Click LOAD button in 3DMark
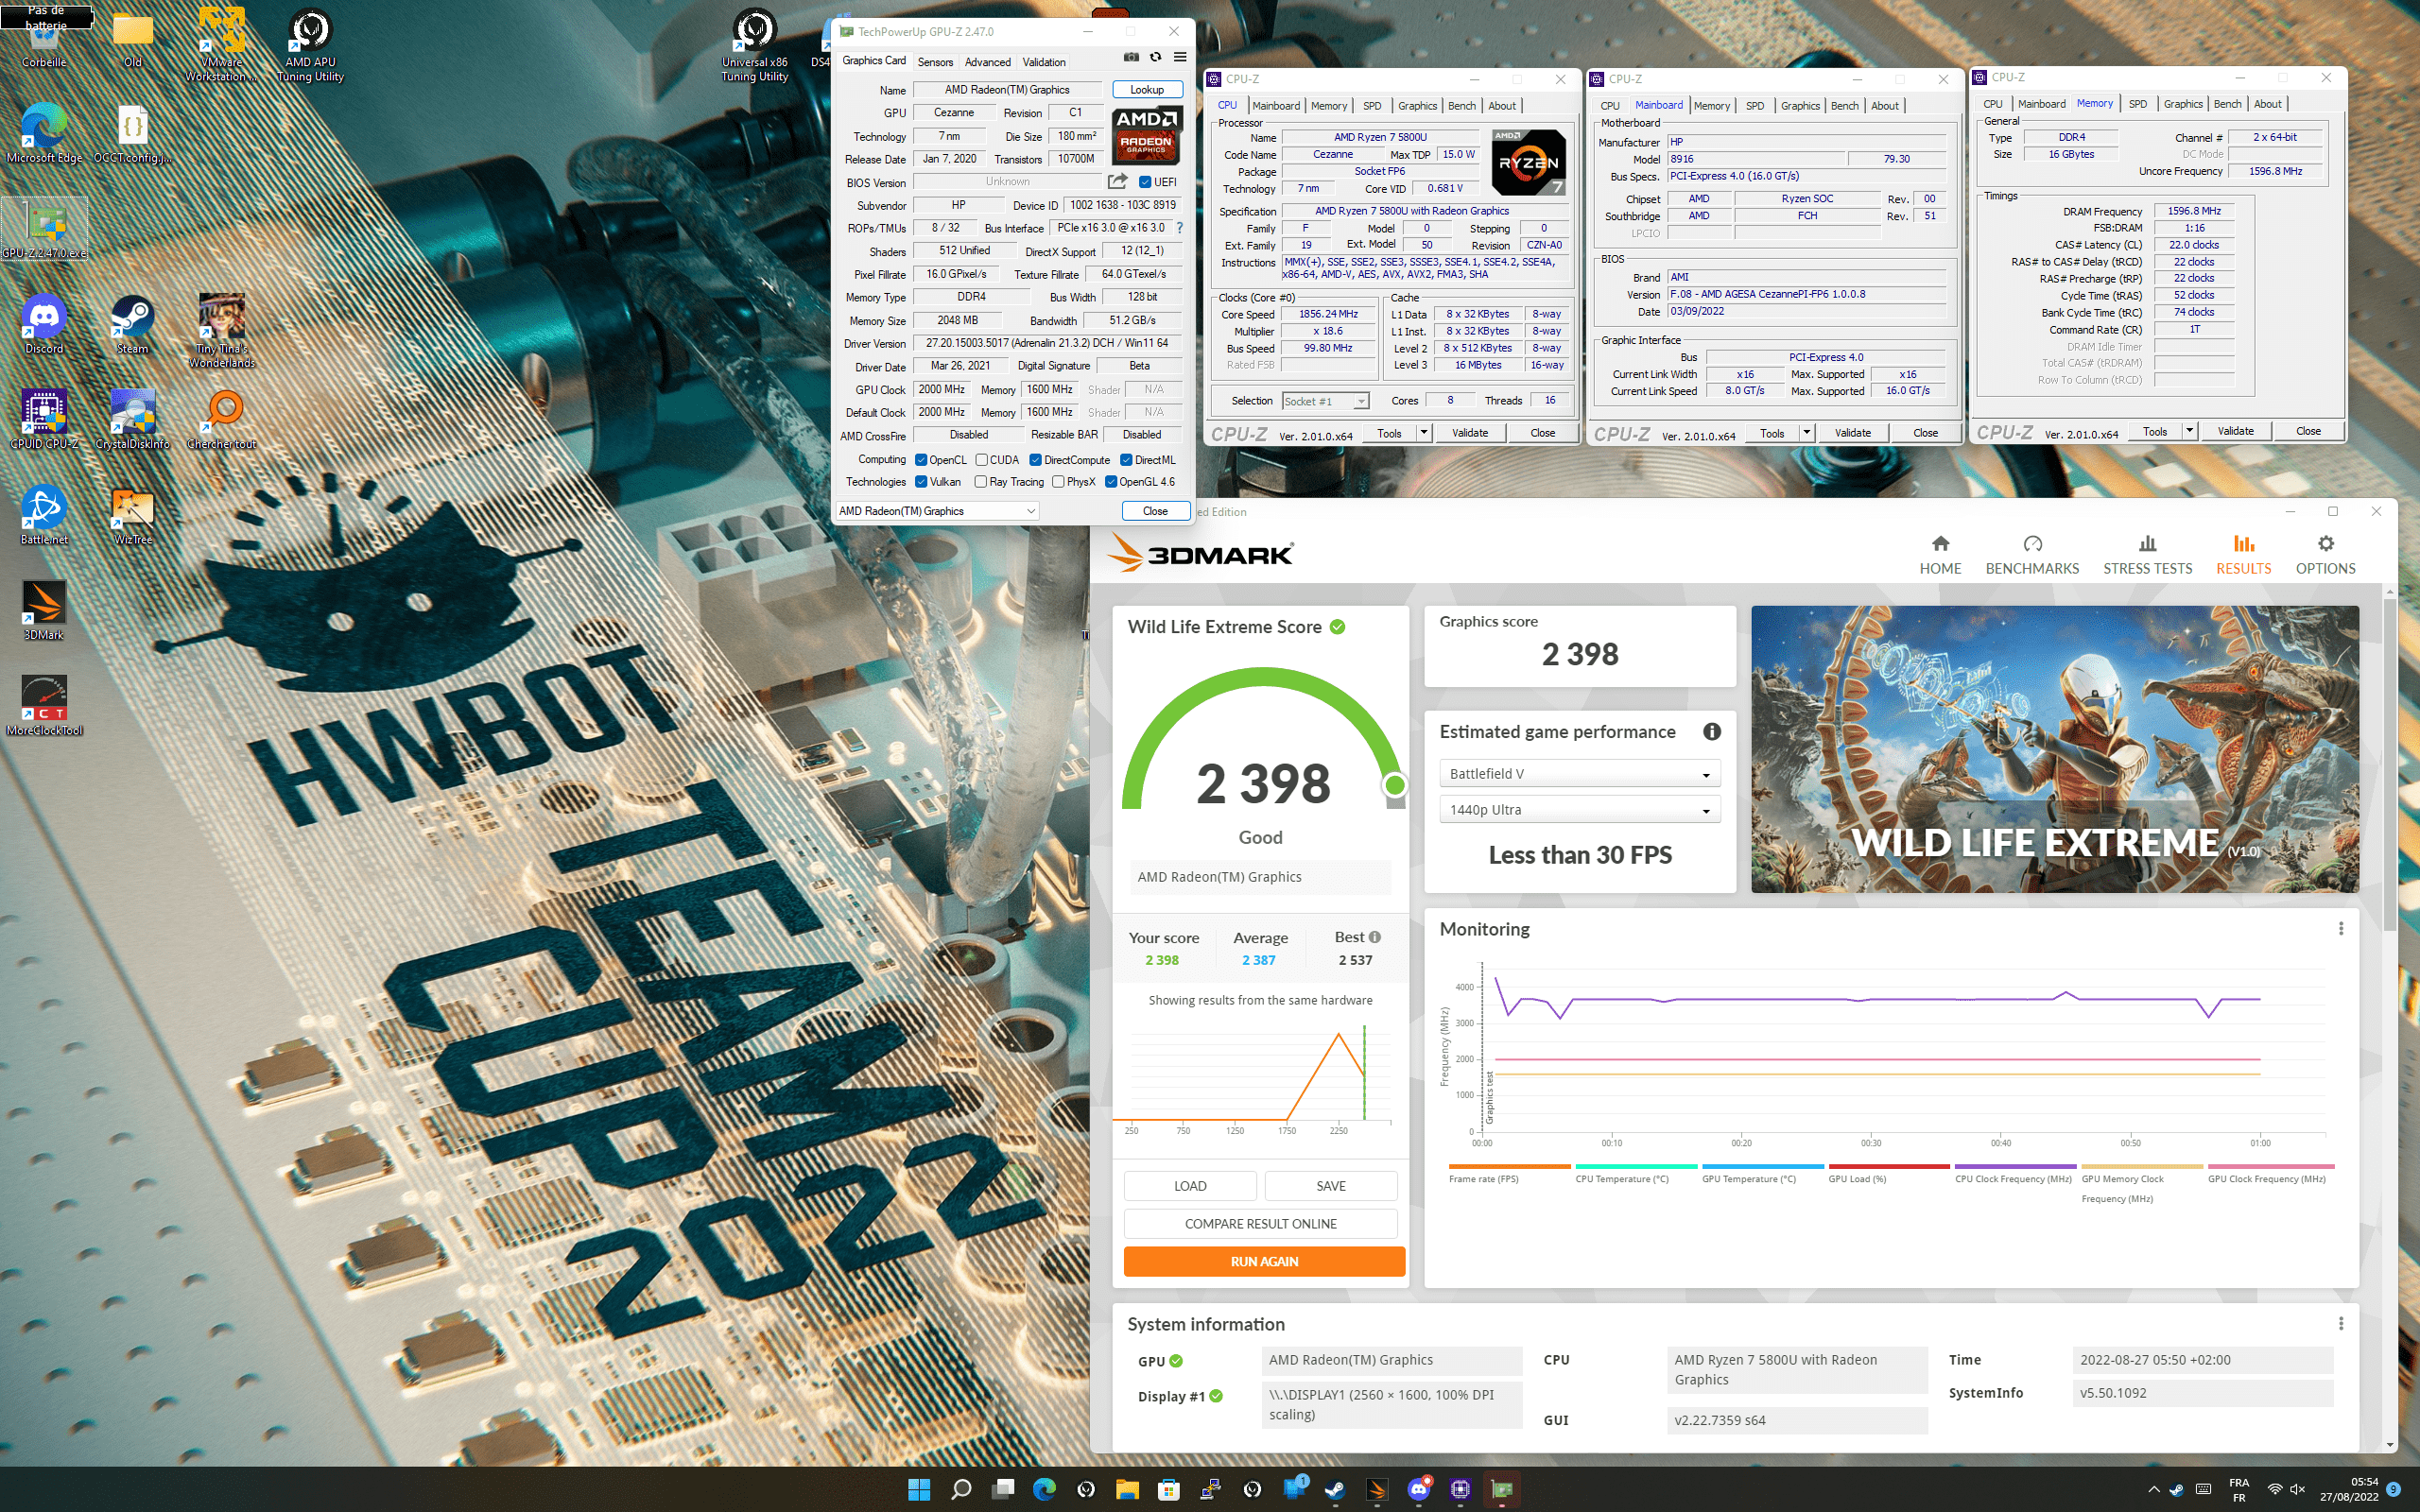 click(x=1190, y=1186)
